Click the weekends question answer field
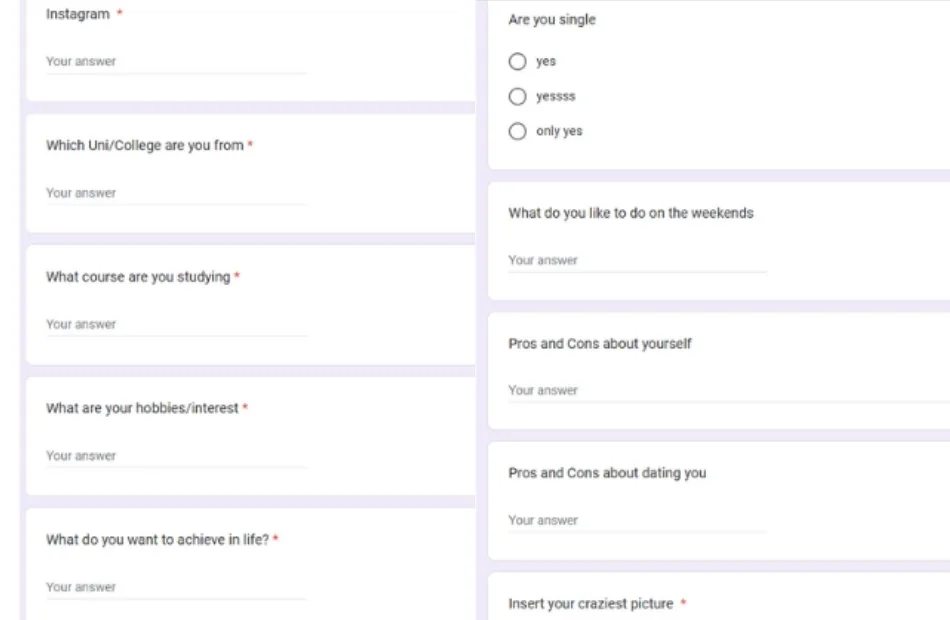 636,261
